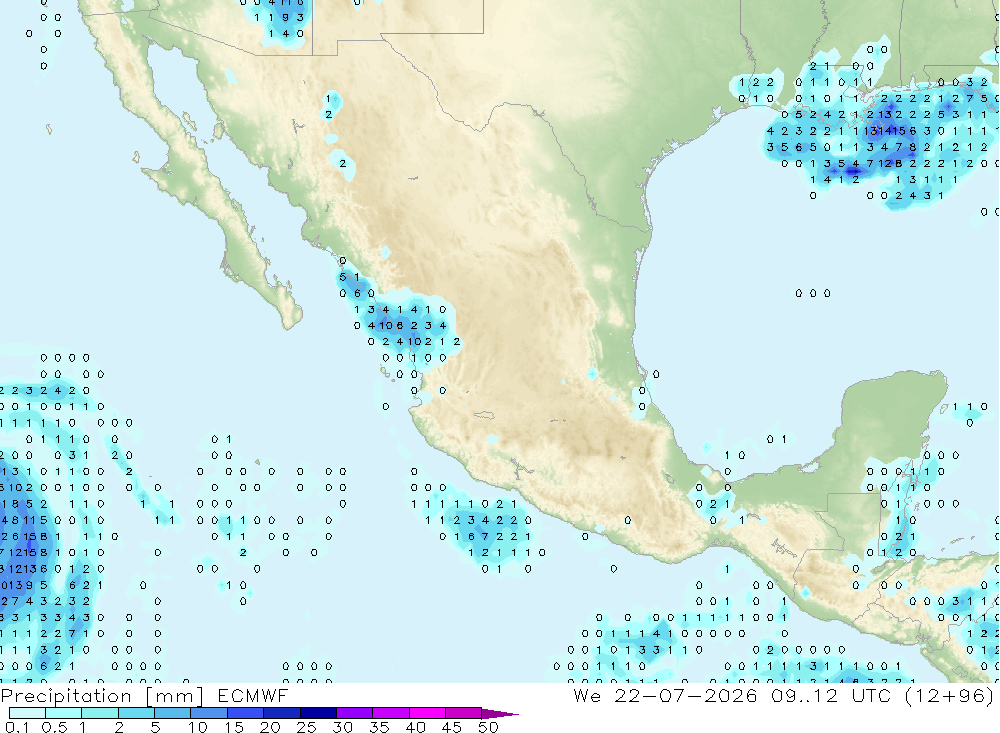Click the legend label '0.1'
This screenshot has width=1000, height=733.
17,727
